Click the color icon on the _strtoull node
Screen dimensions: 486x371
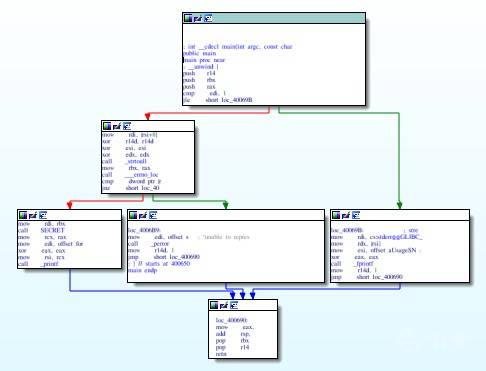107,126
